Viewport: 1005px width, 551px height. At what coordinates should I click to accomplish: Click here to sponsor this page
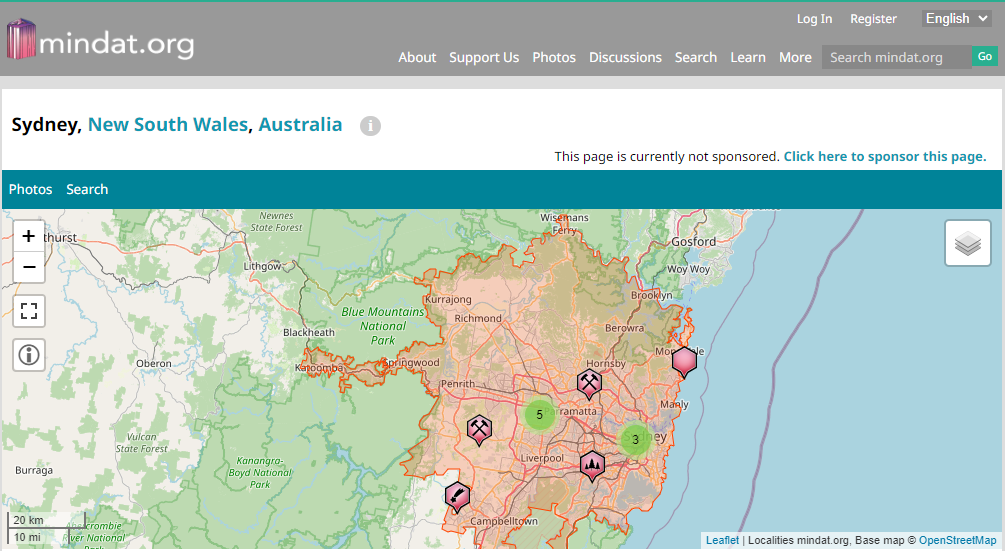click(x=884, y=156)
